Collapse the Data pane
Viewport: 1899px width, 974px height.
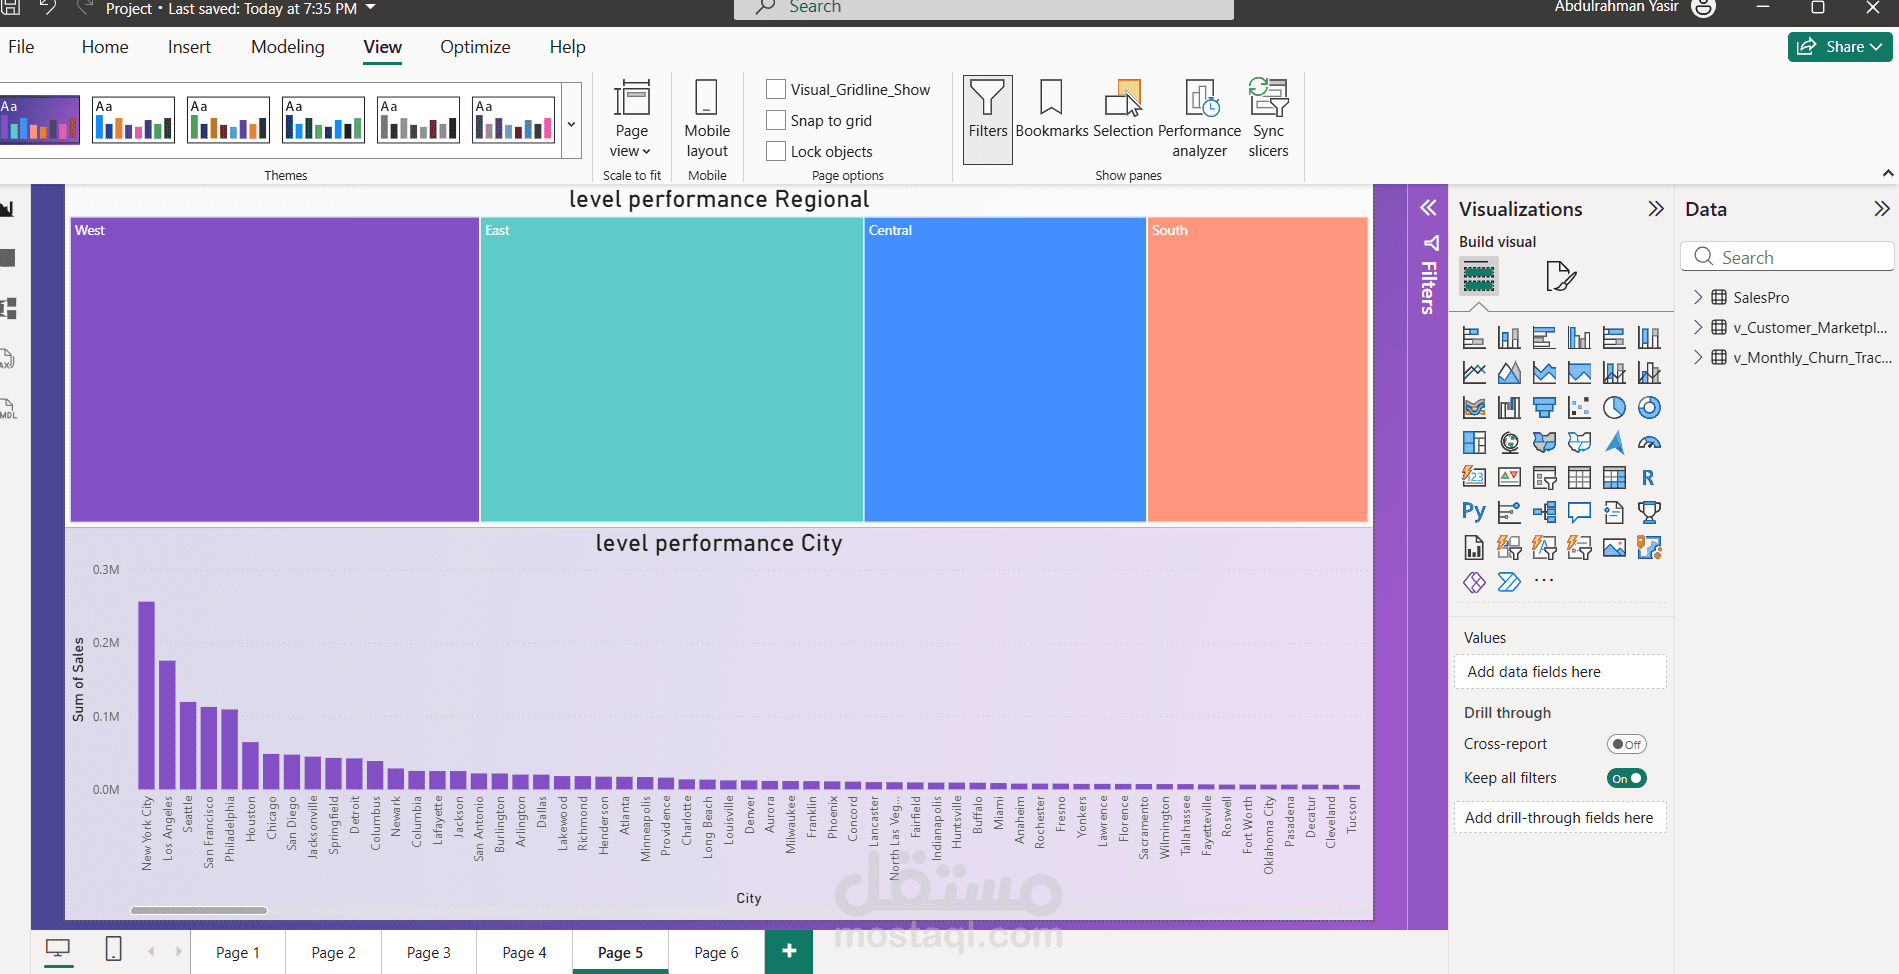click(1882, 209)
